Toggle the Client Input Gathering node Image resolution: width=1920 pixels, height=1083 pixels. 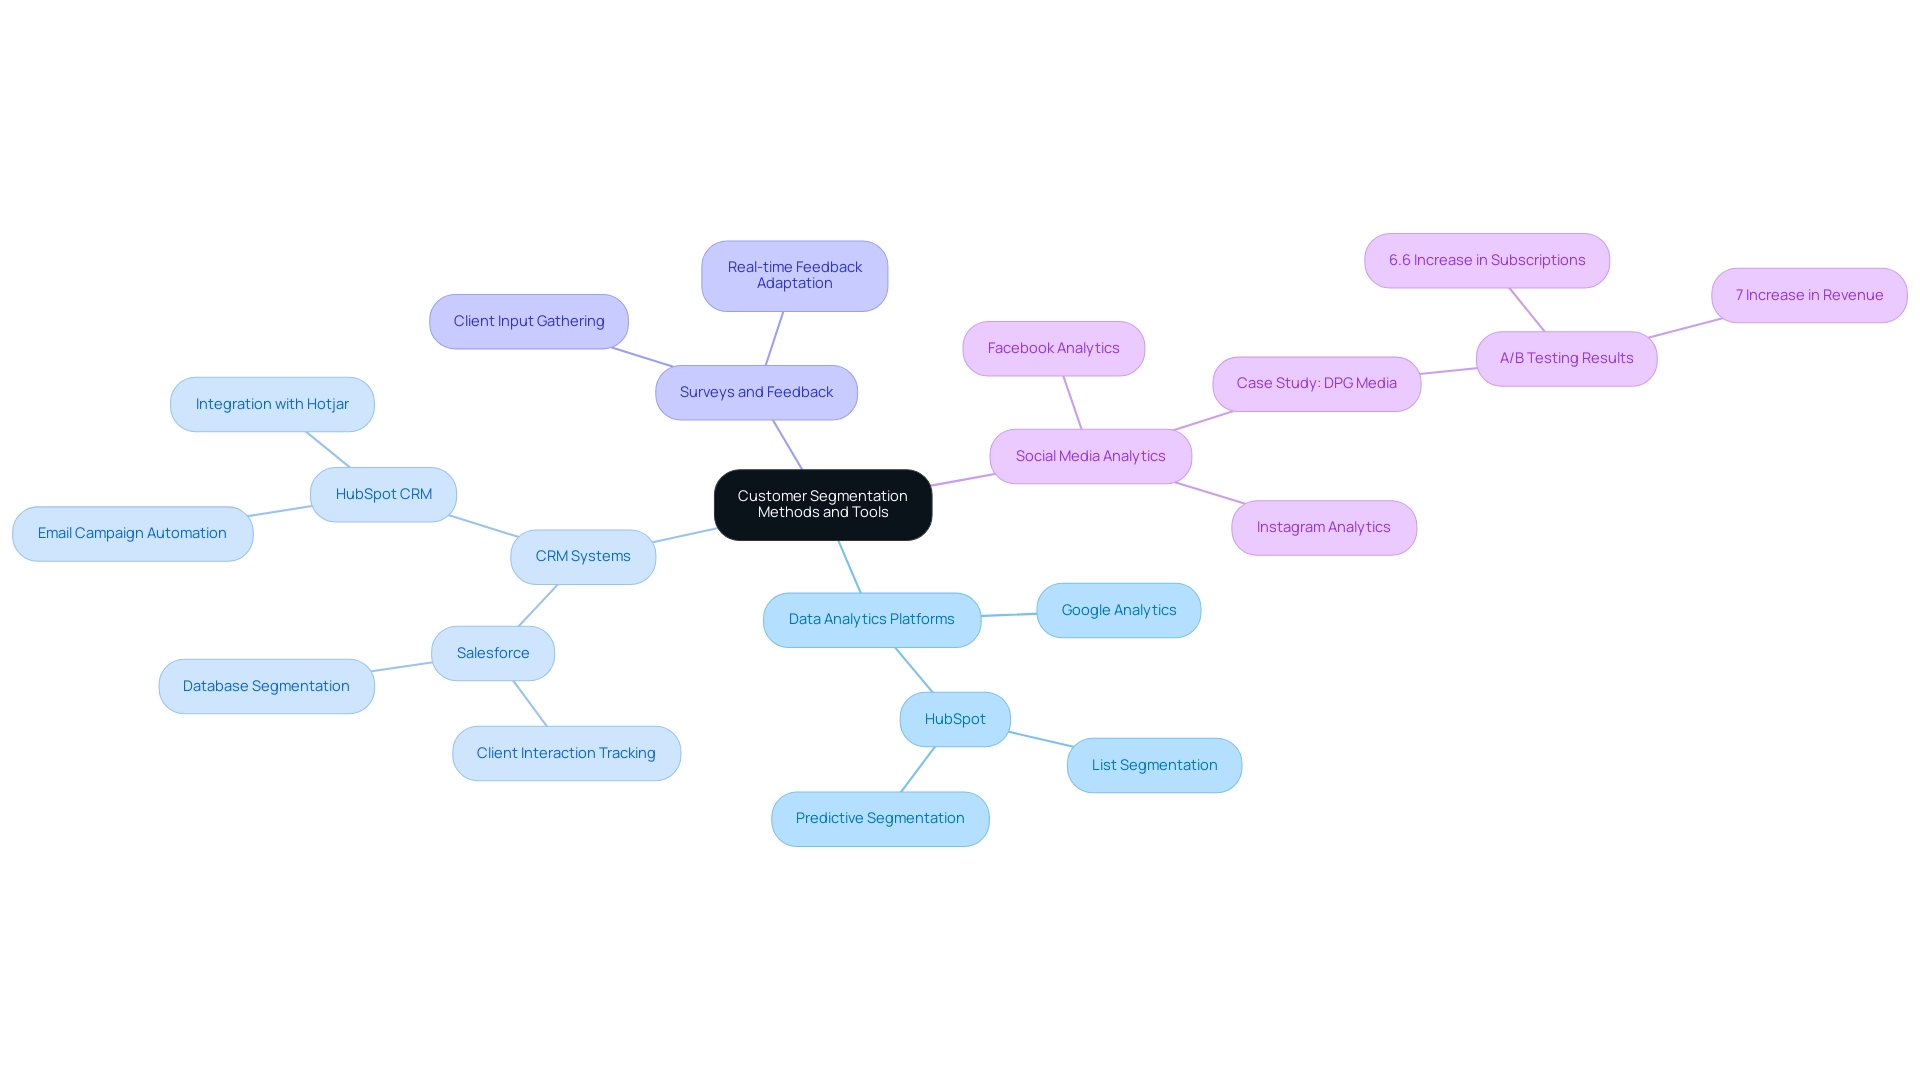click(x=529, y=321)
